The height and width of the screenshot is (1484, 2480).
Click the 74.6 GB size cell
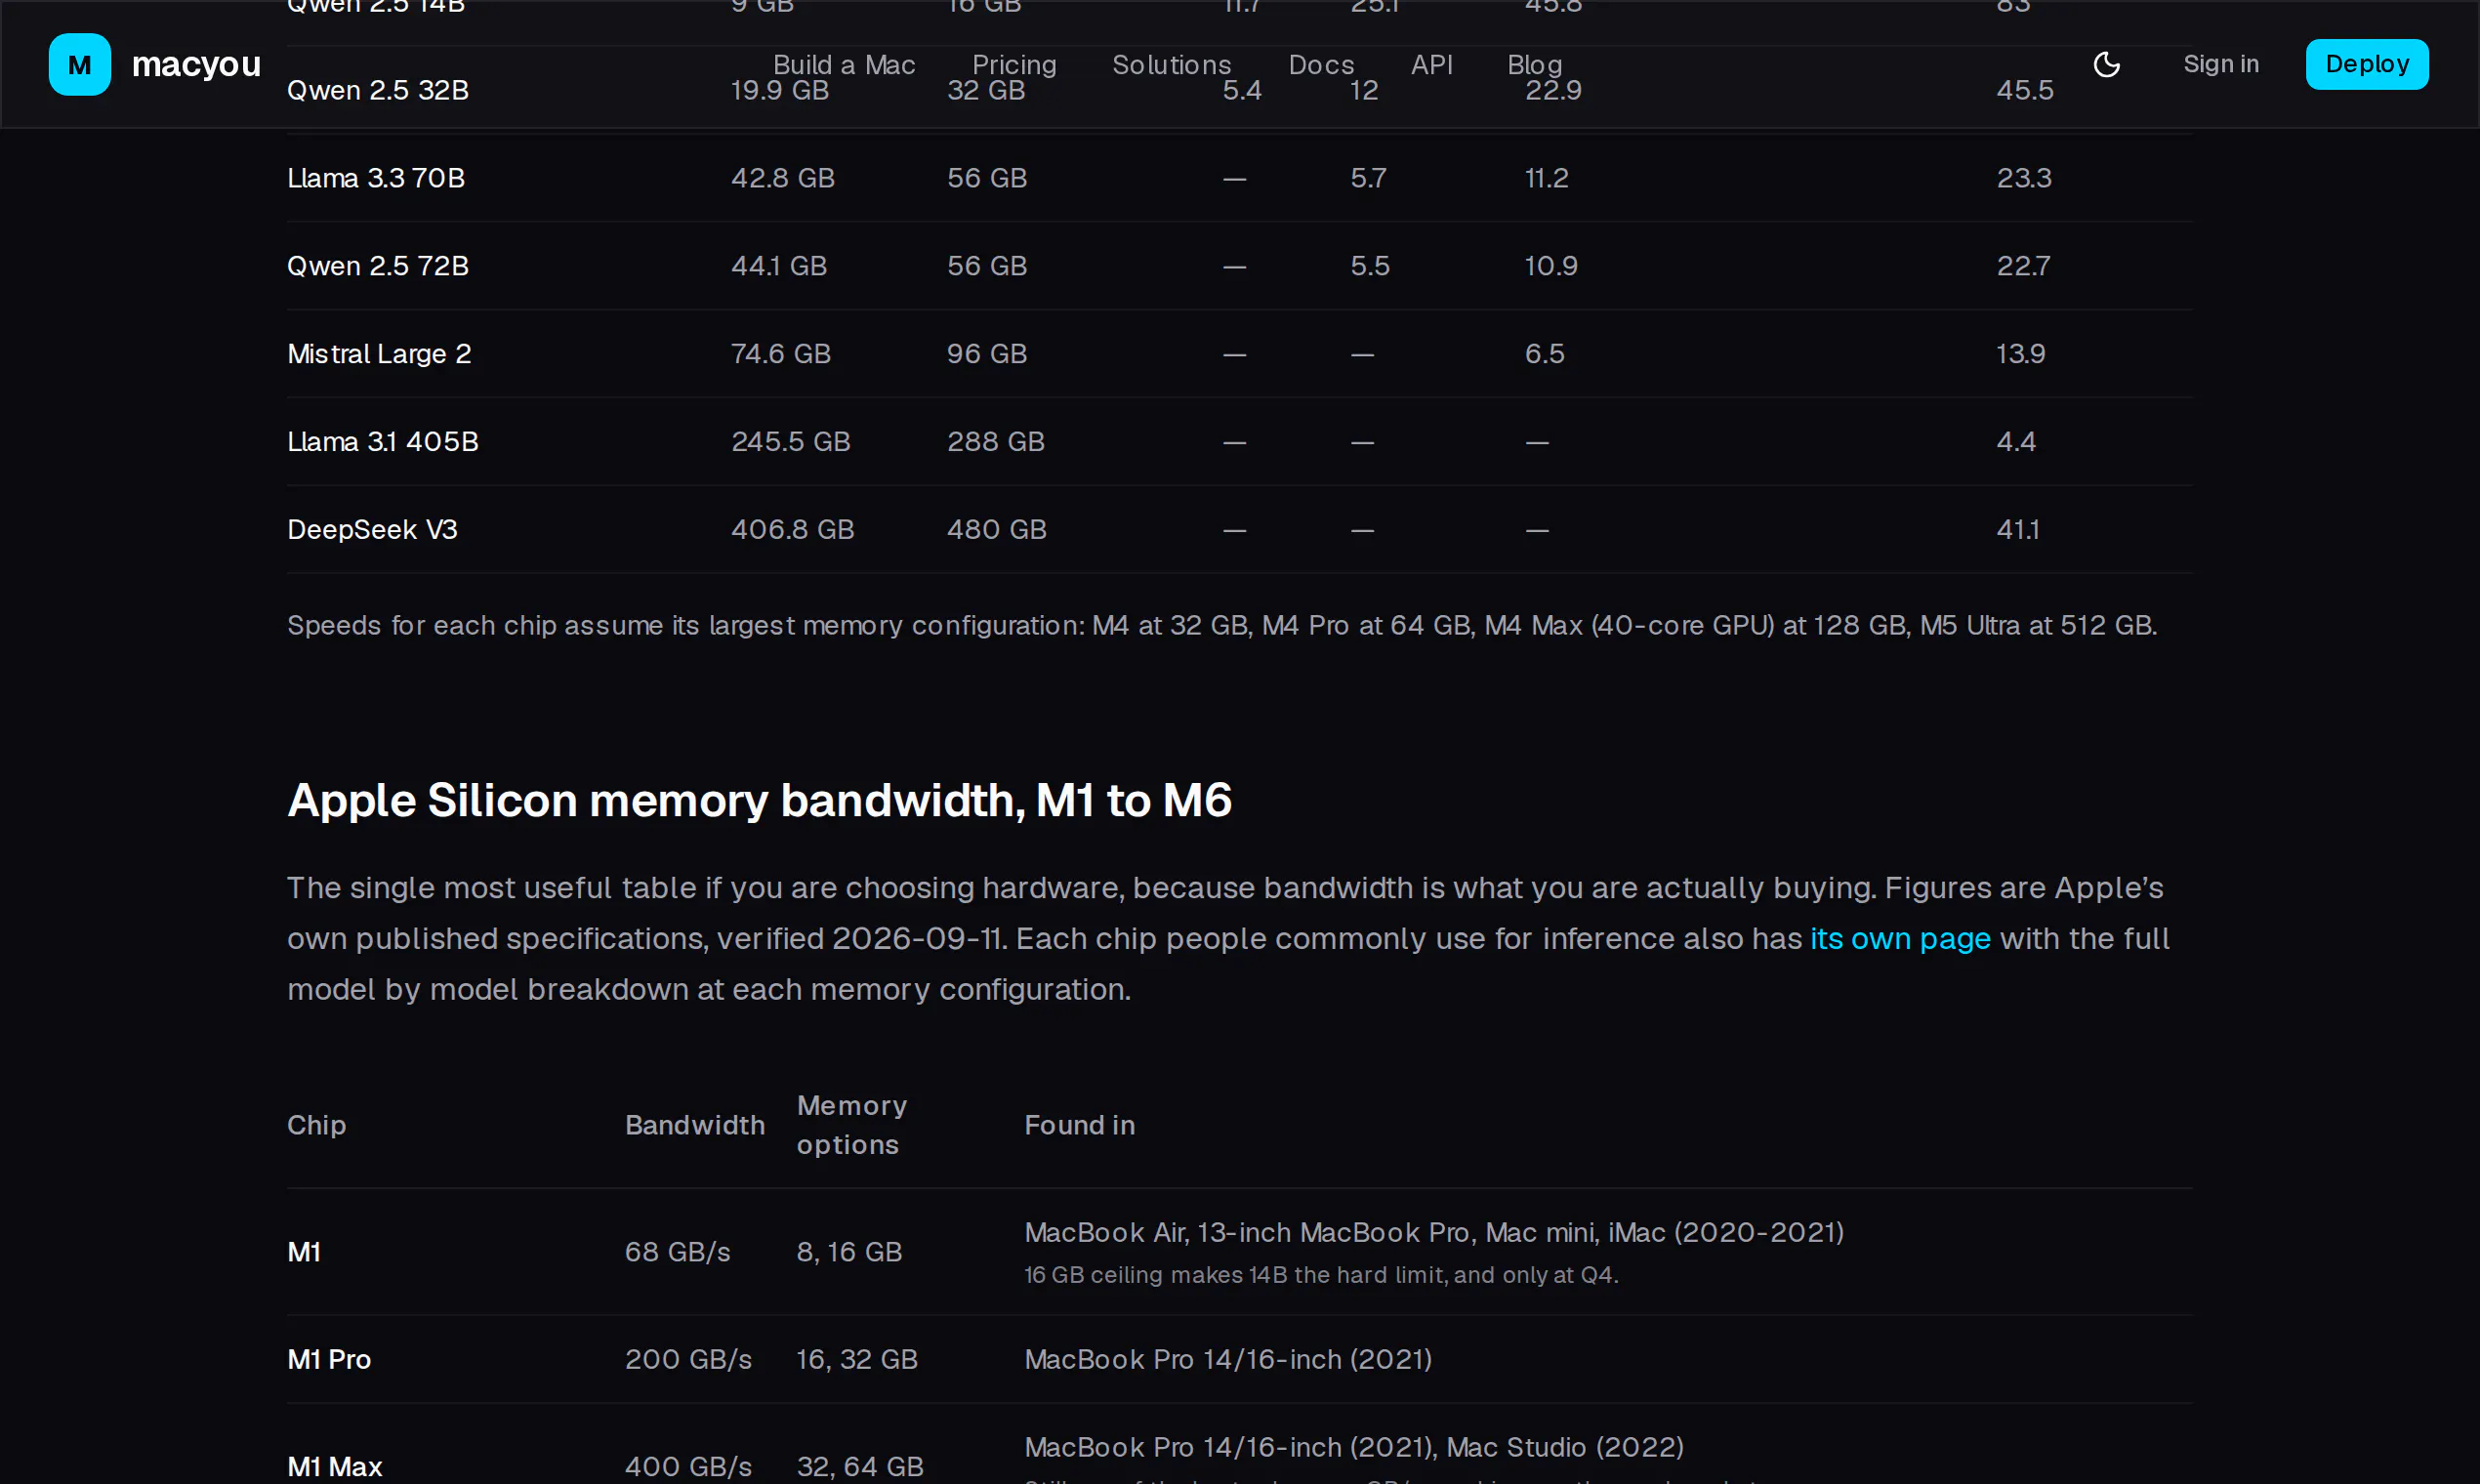(x=780, y=354)
